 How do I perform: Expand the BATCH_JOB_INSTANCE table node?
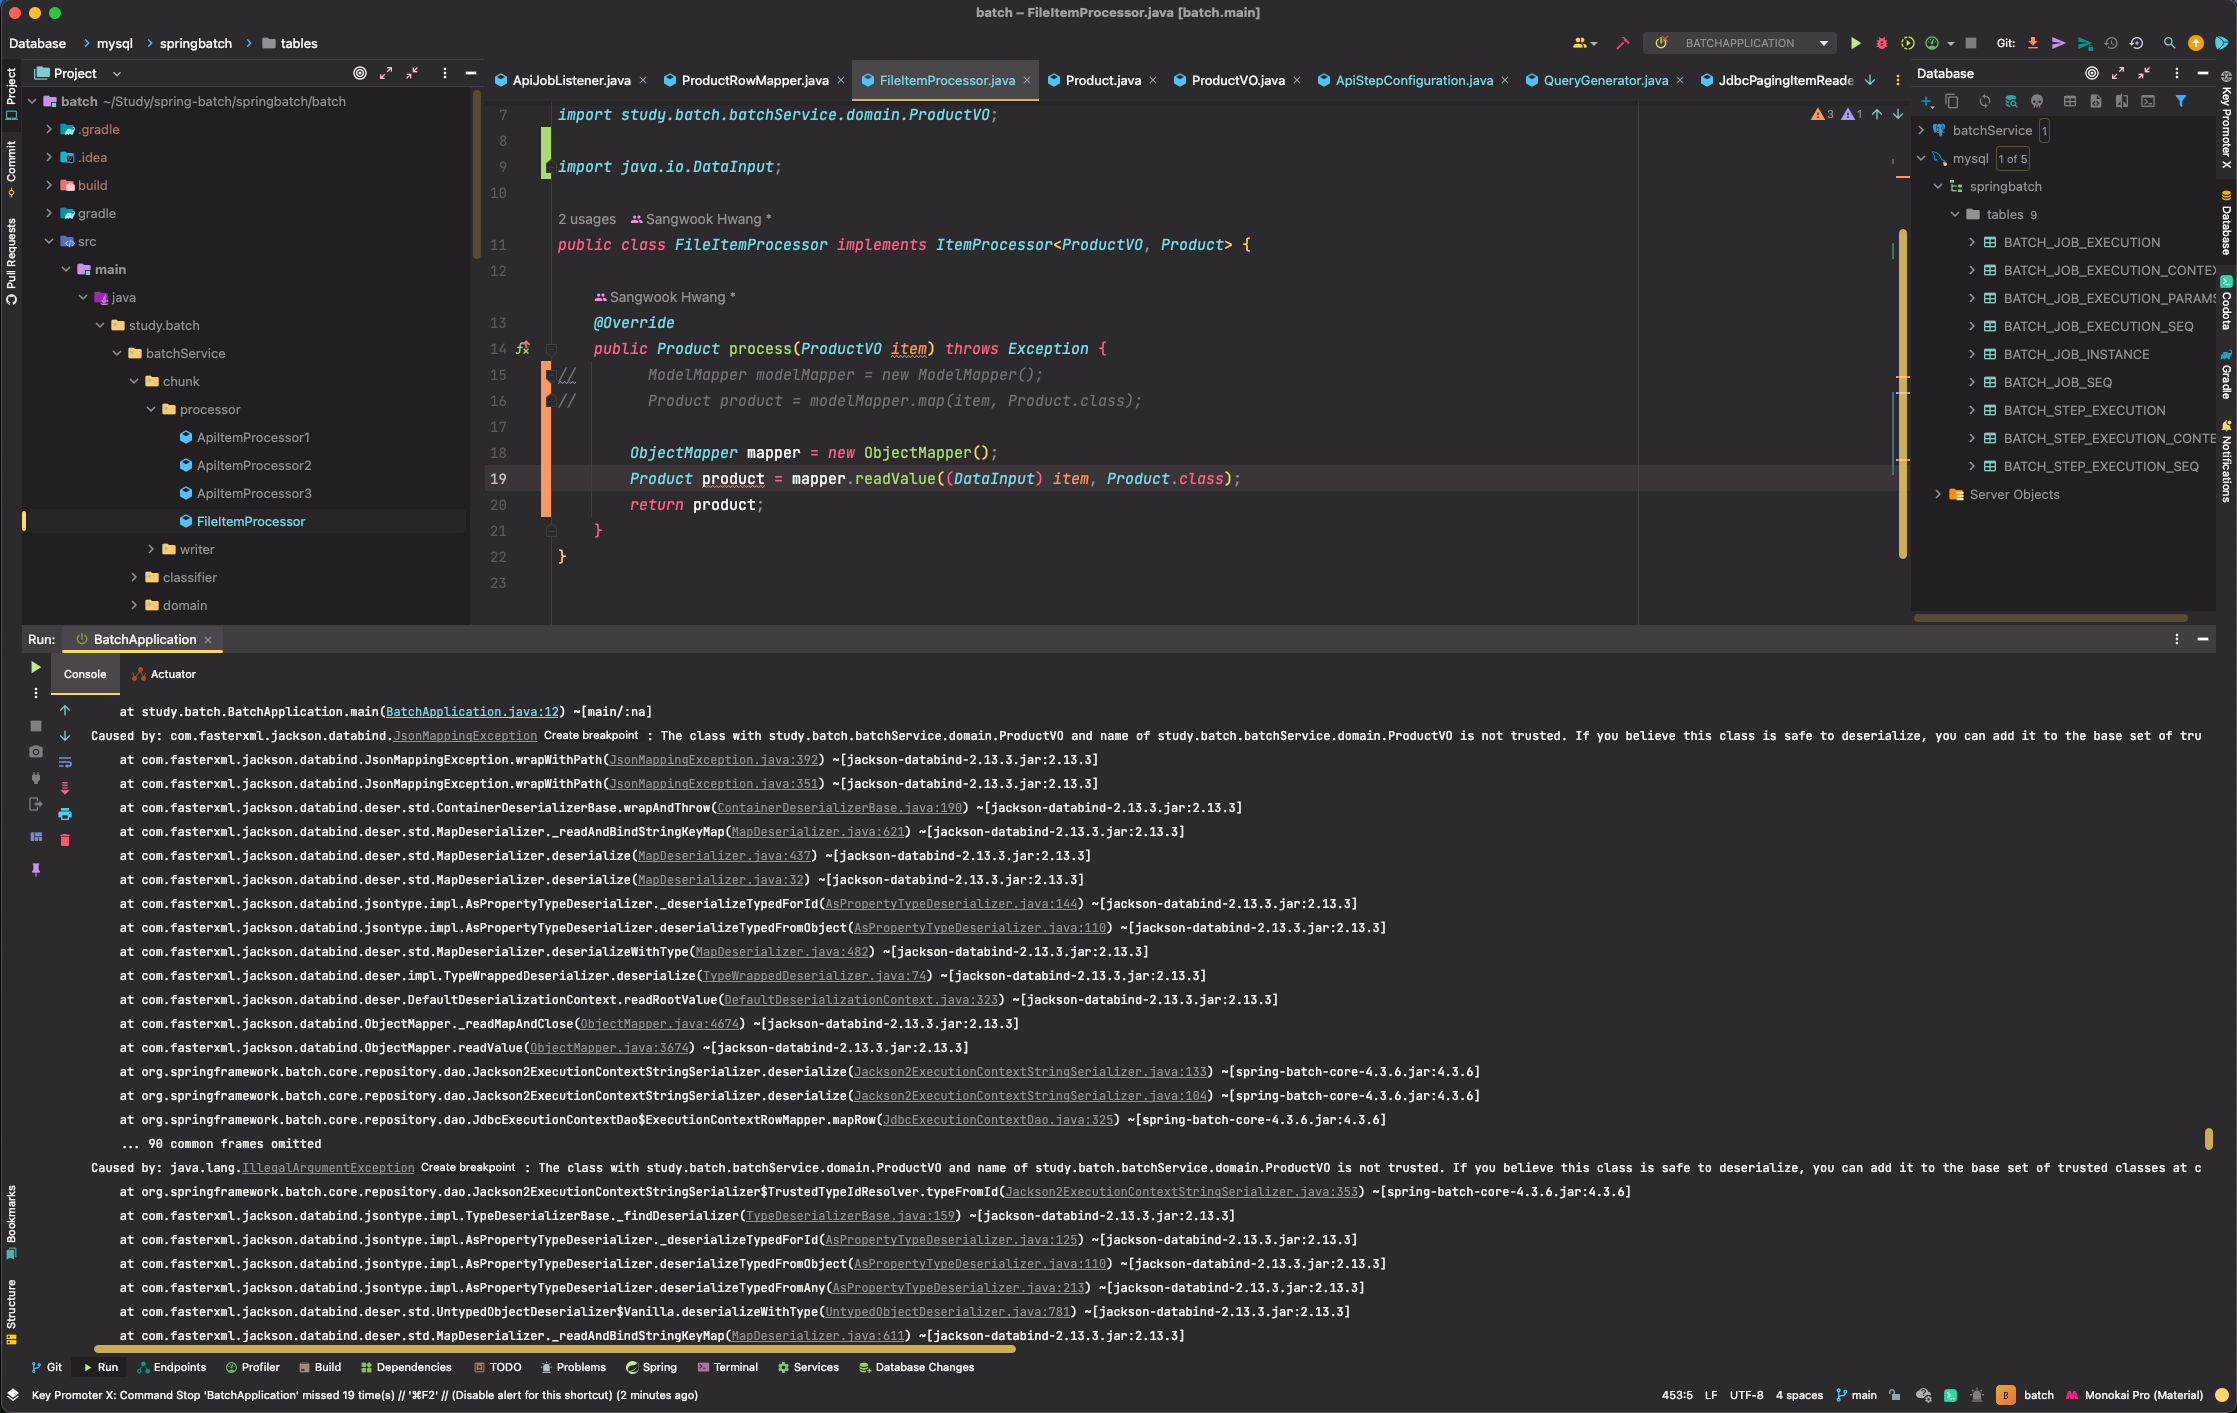point(1971,354)
